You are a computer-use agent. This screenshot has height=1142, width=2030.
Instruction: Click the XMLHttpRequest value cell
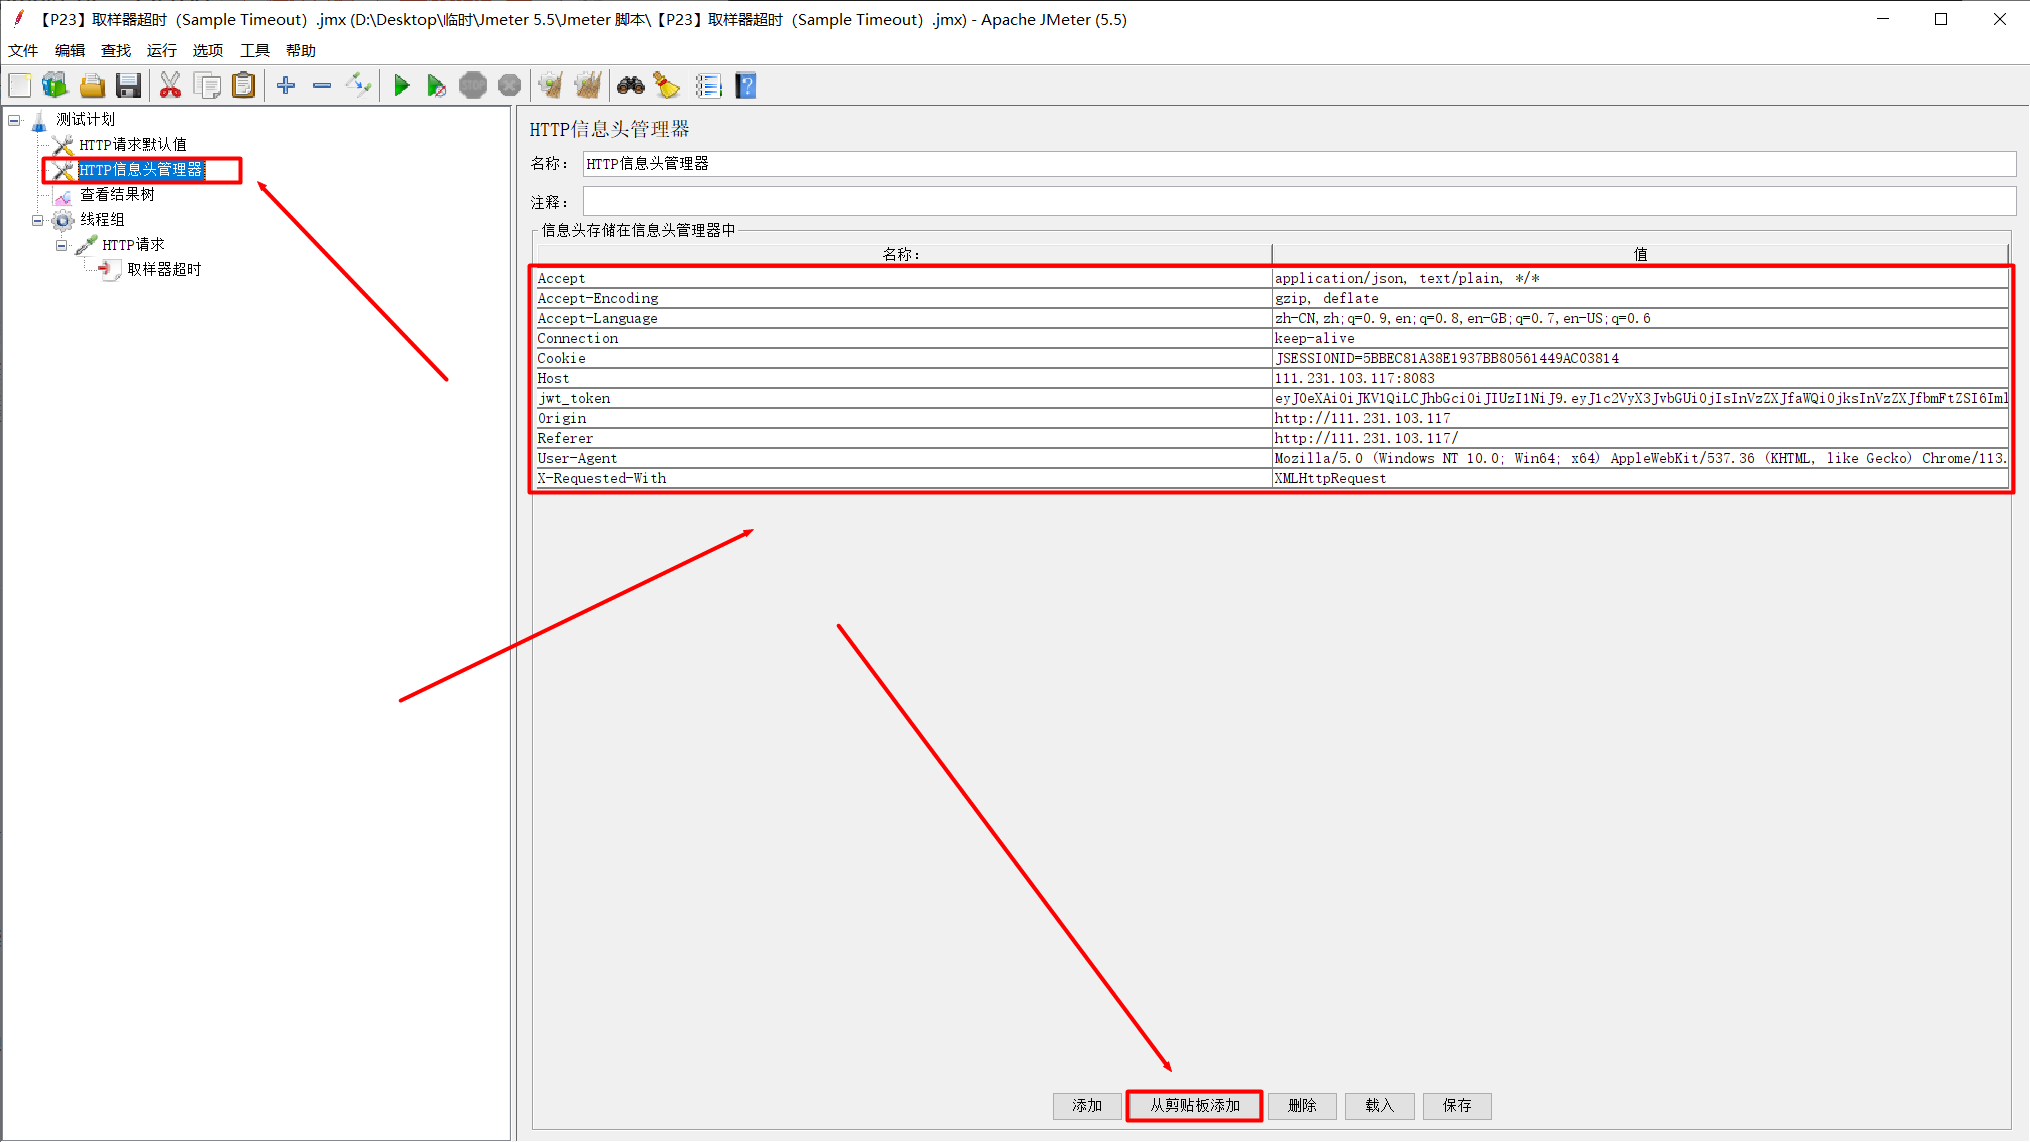[x=1640, y=479]
